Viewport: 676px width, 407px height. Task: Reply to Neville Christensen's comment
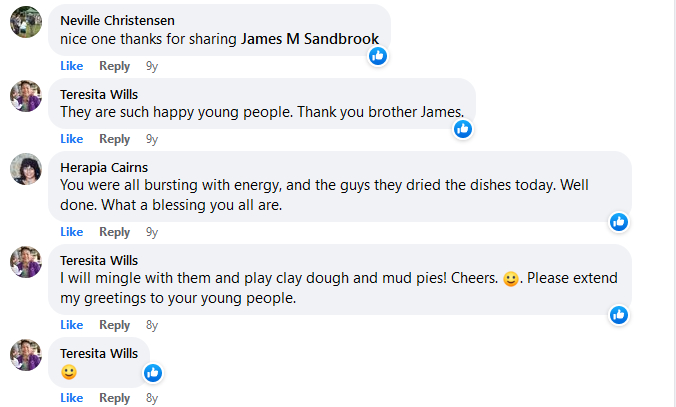pos(114,66)
